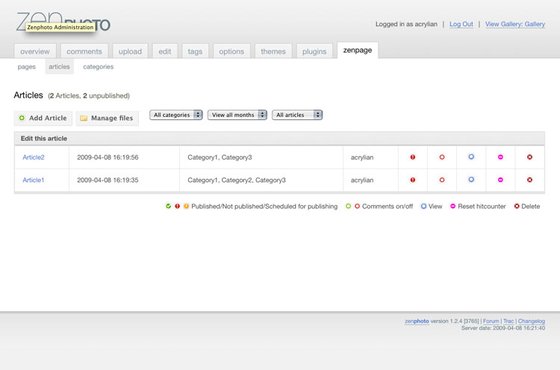Click the View icon for Article2
Image resolution: width=560 pixels, height=370 pixels.
pyautogui.click(x=471, y=157)
